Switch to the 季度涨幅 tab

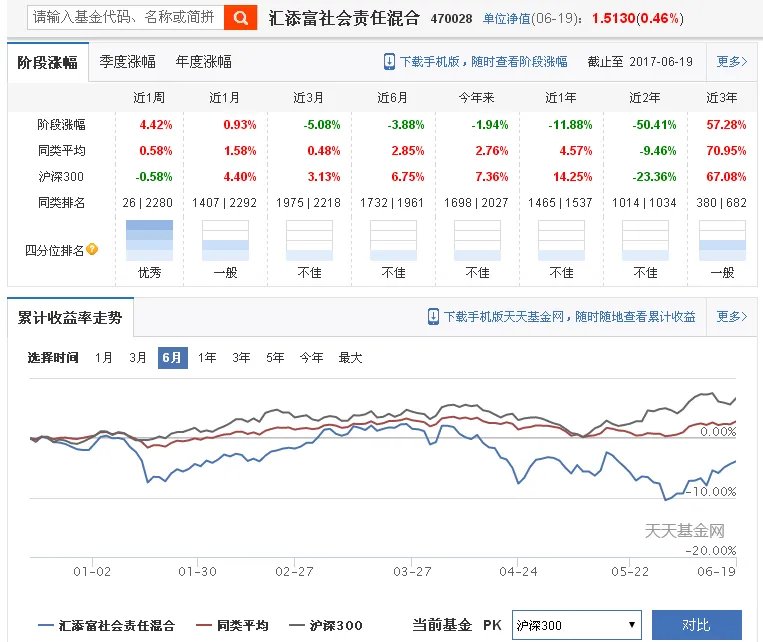[127, 62]
